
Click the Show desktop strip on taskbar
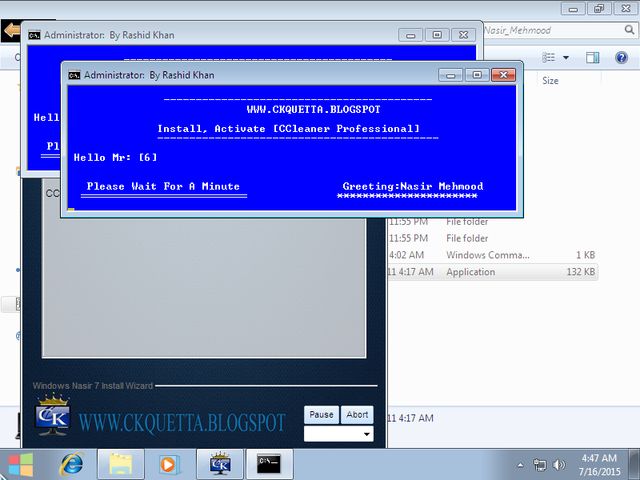coord(634,464)
